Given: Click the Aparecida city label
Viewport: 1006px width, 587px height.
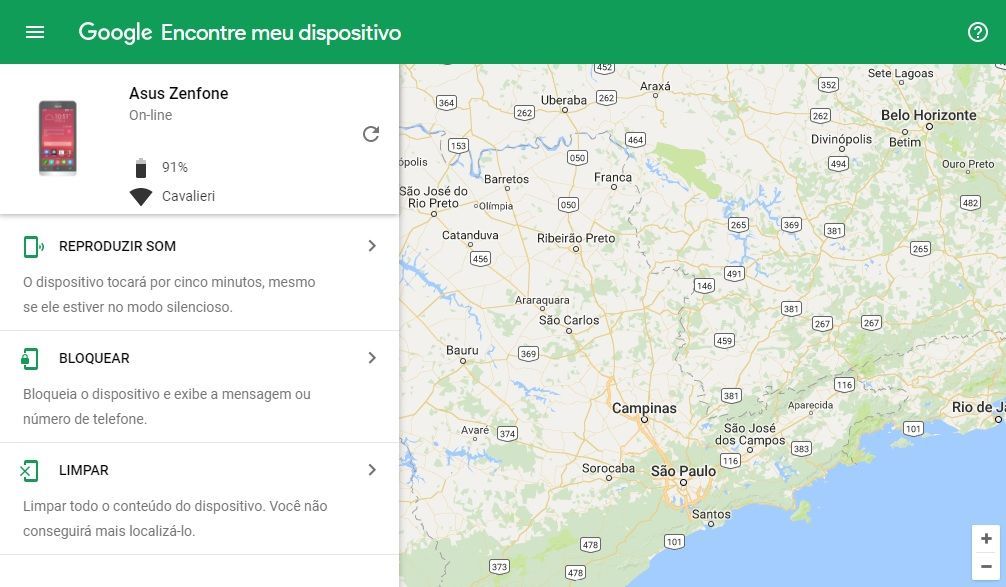Looking at the screenshot, I should (x=810, y=405).
